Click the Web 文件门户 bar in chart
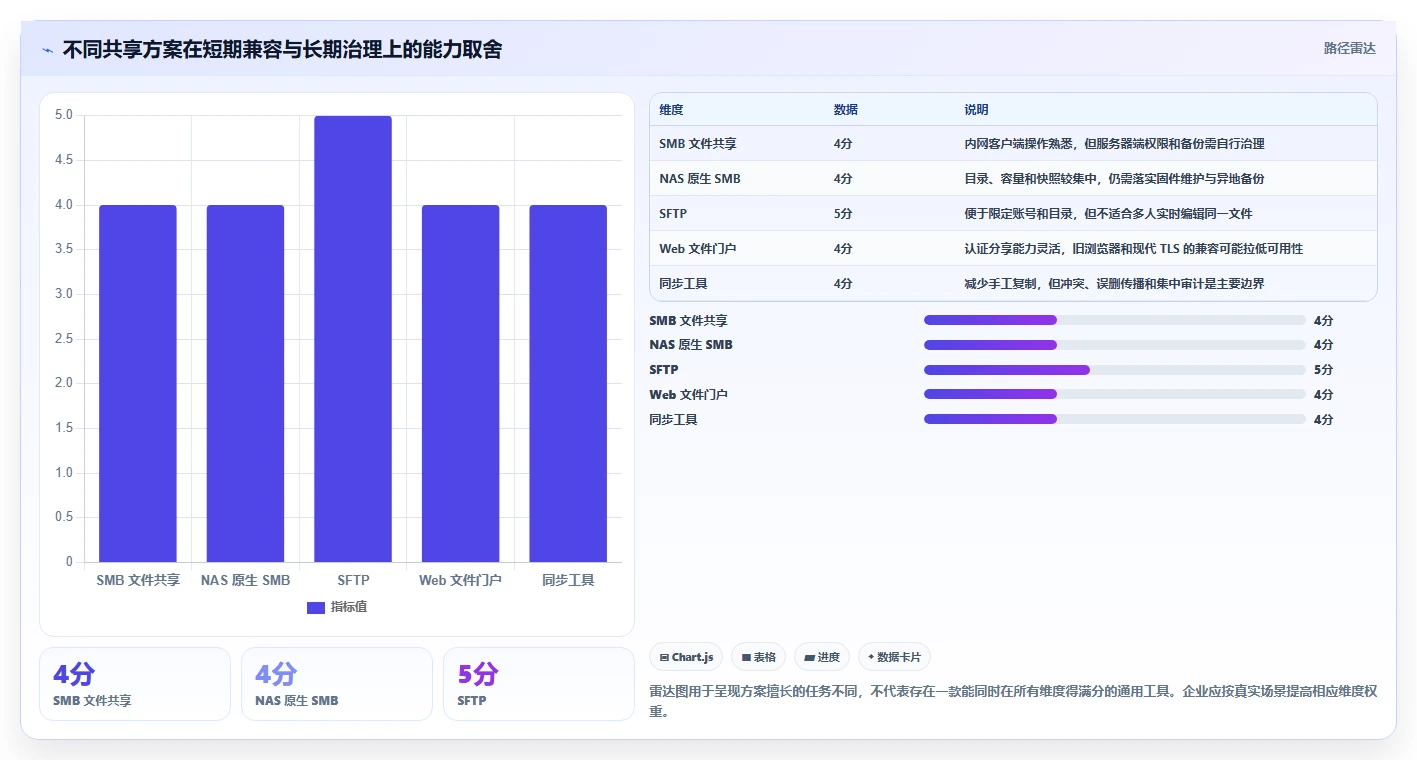The image size is (1417, 760). tap(460, 383)
